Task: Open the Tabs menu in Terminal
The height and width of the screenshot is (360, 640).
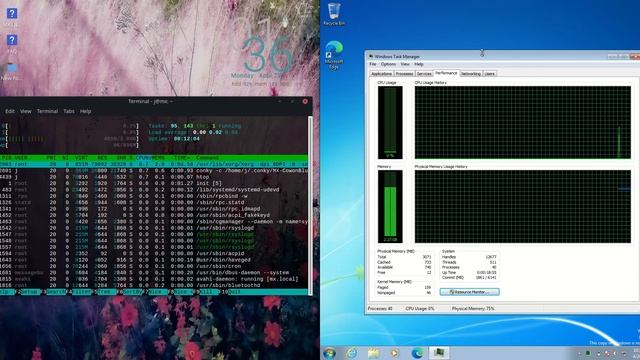Action: tap(69, 111)
